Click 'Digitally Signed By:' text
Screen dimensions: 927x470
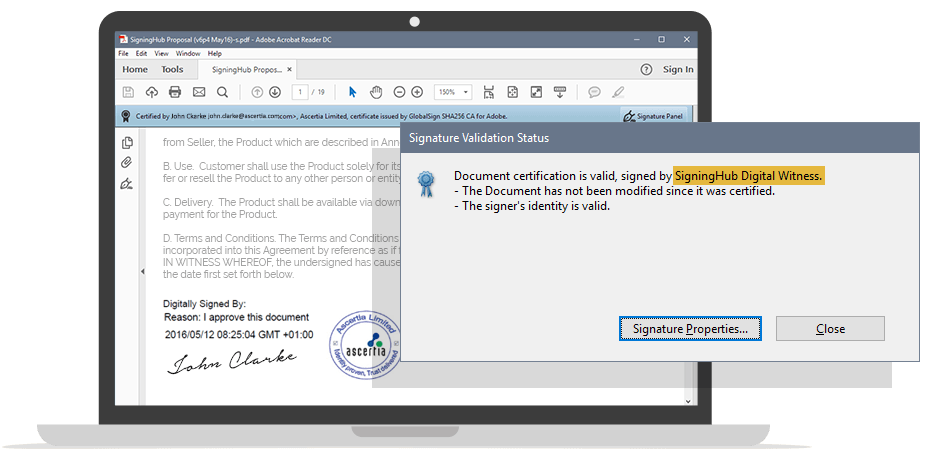(x=205, y=304)
